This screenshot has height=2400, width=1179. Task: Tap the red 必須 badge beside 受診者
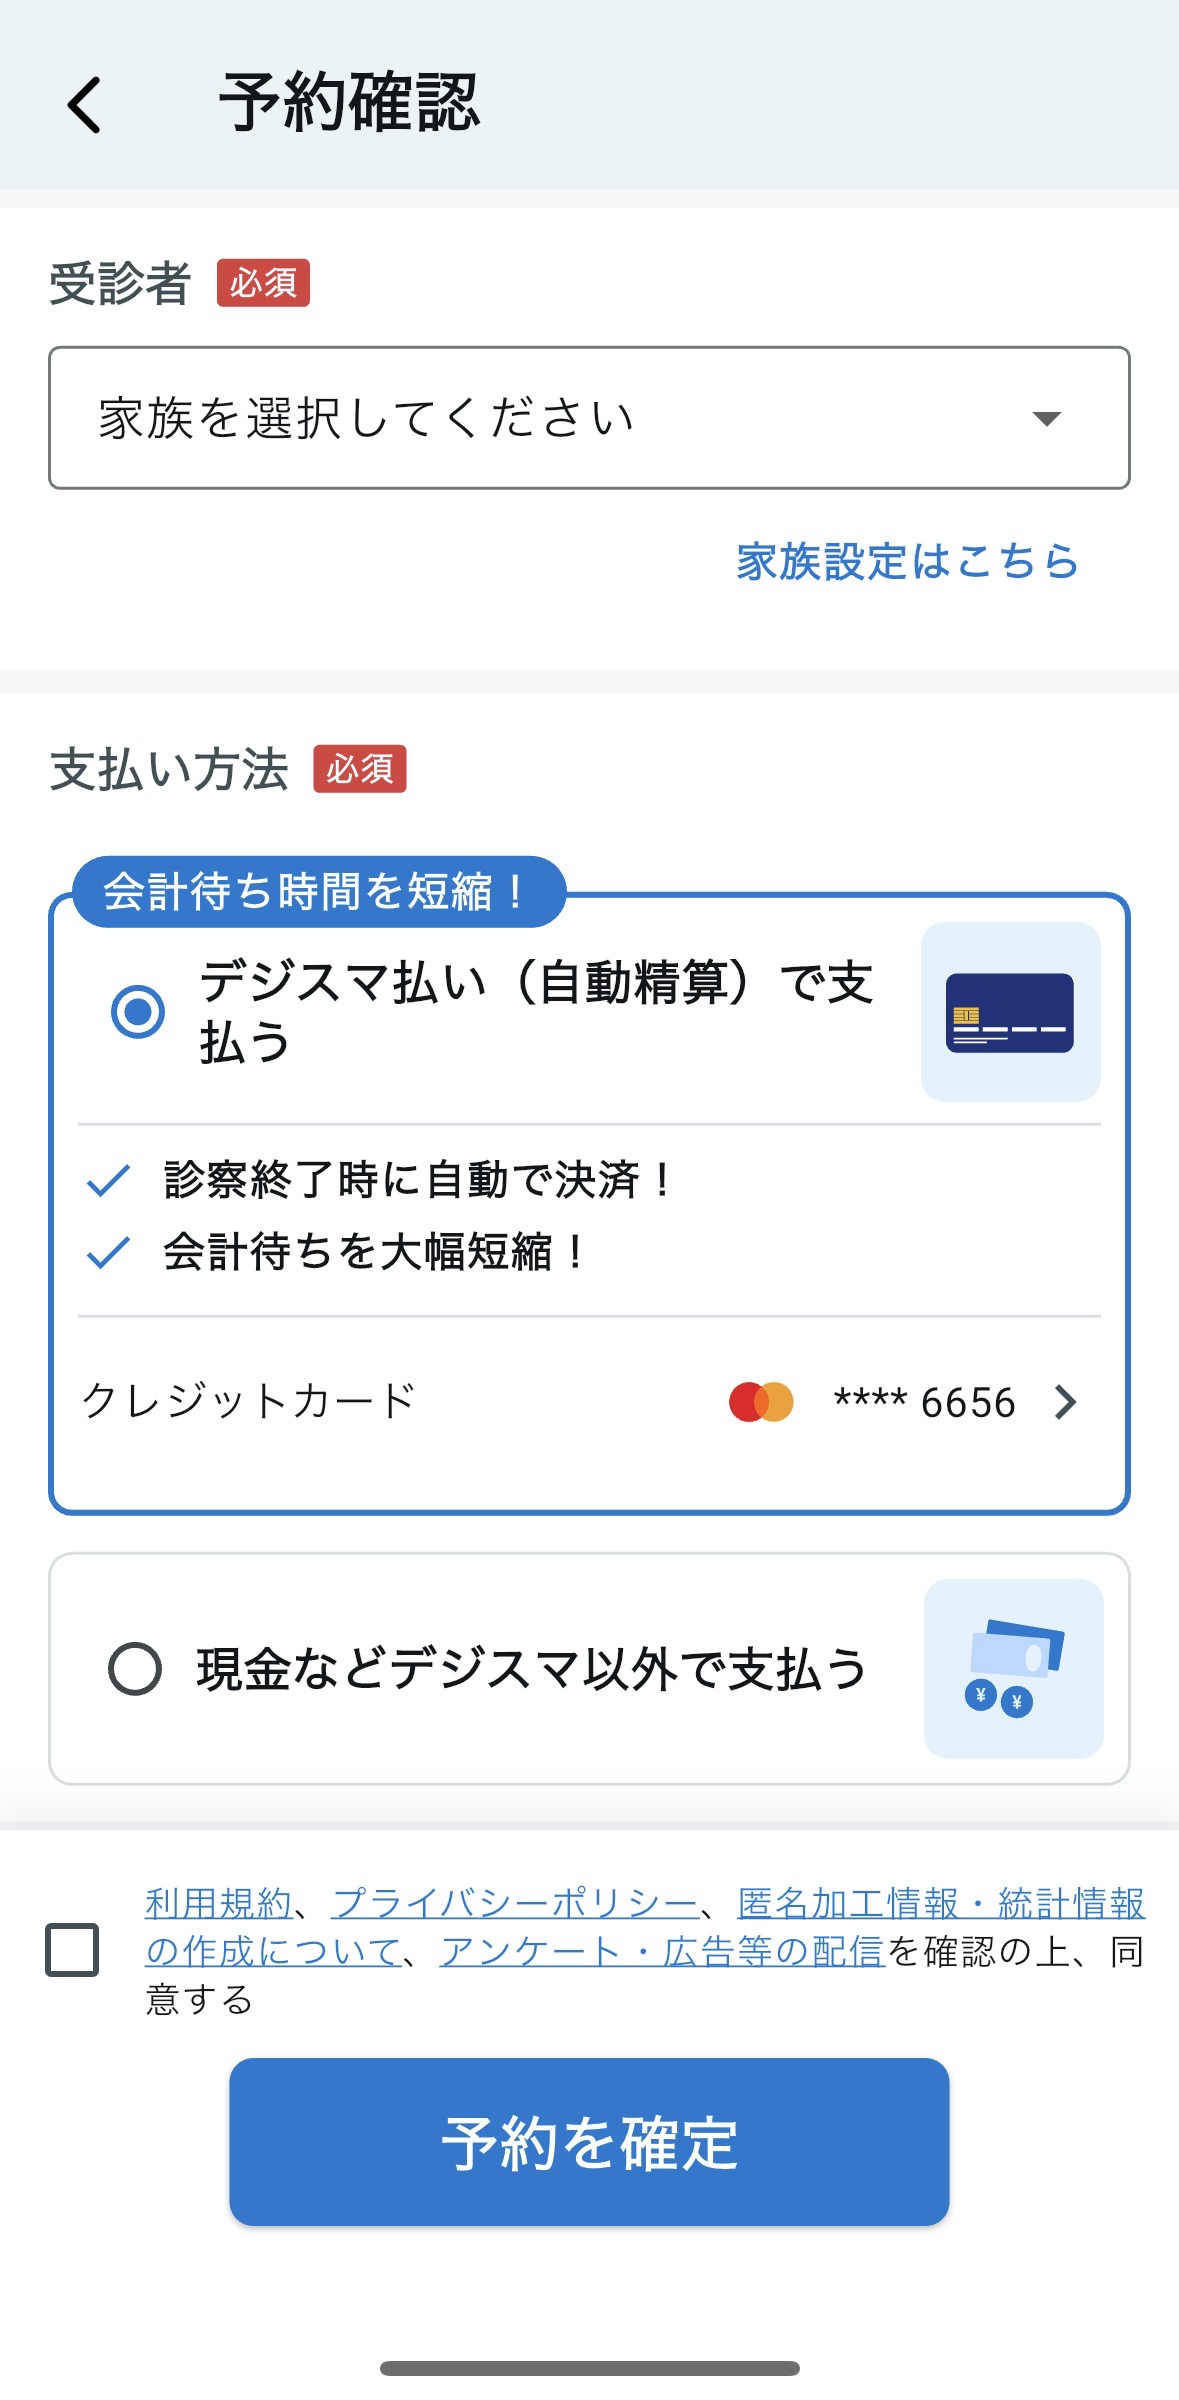[263, 283]
